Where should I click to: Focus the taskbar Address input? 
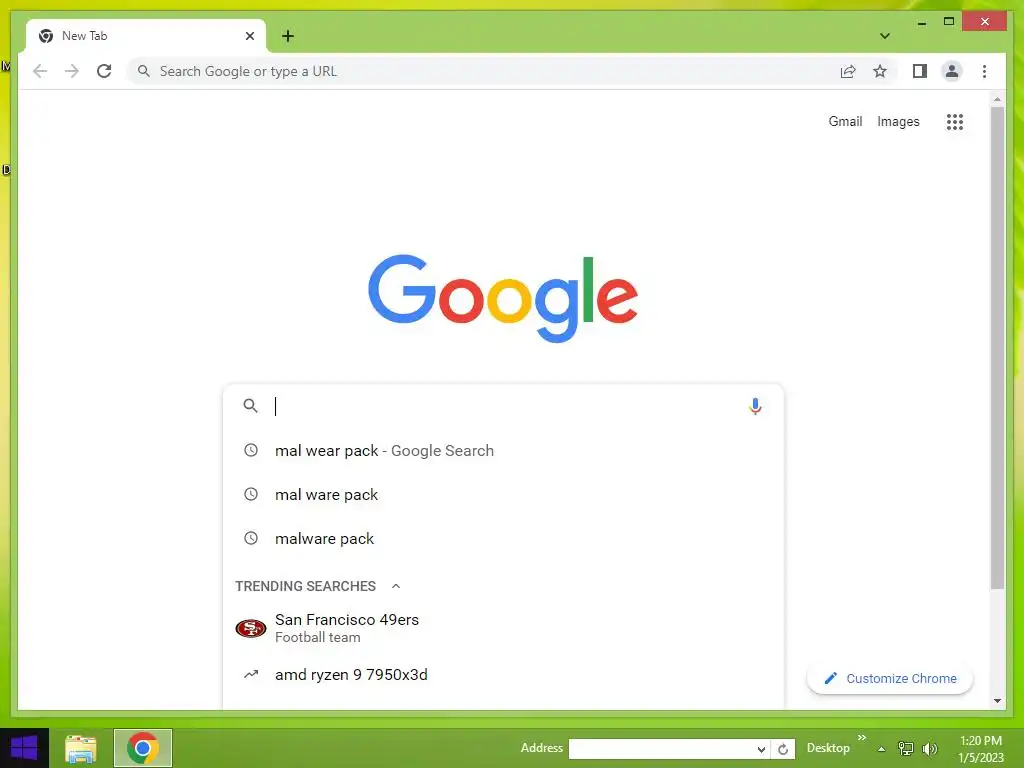(661, 748)
